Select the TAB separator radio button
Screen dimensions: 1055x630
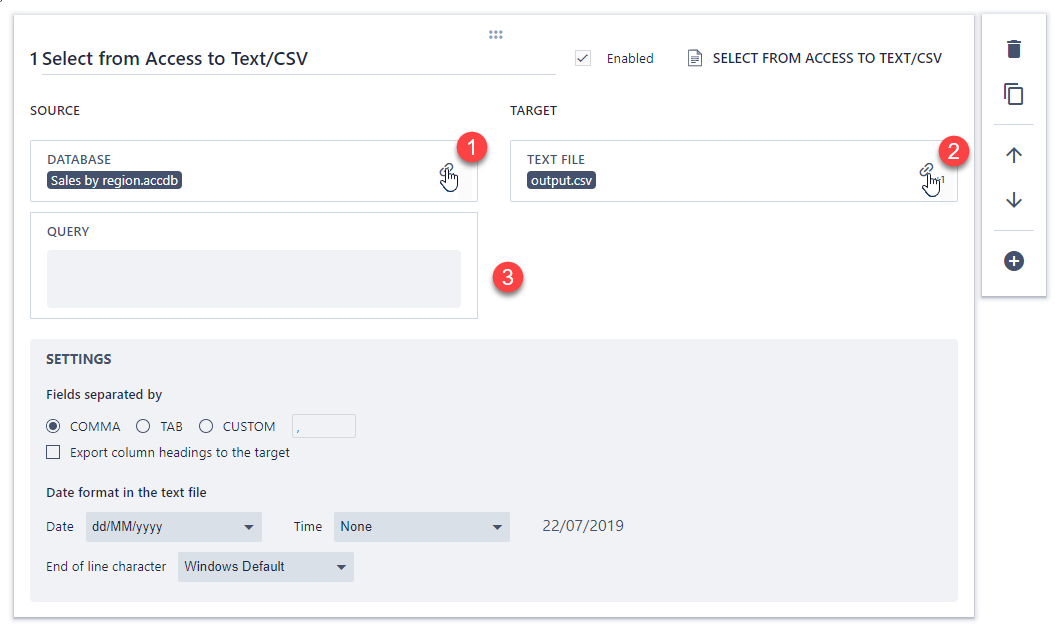143,426
